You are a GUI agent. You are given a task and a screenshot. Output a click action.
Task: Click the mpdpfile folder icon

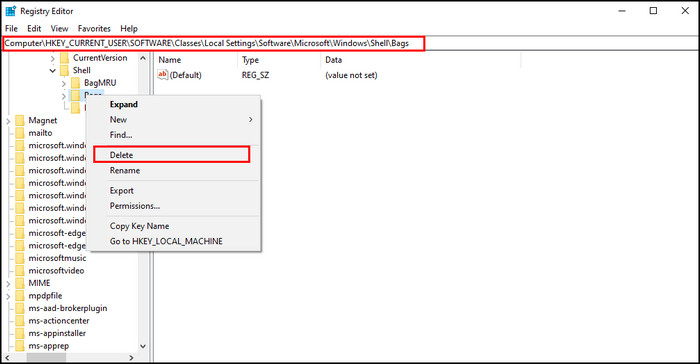(x=20, y=296)
